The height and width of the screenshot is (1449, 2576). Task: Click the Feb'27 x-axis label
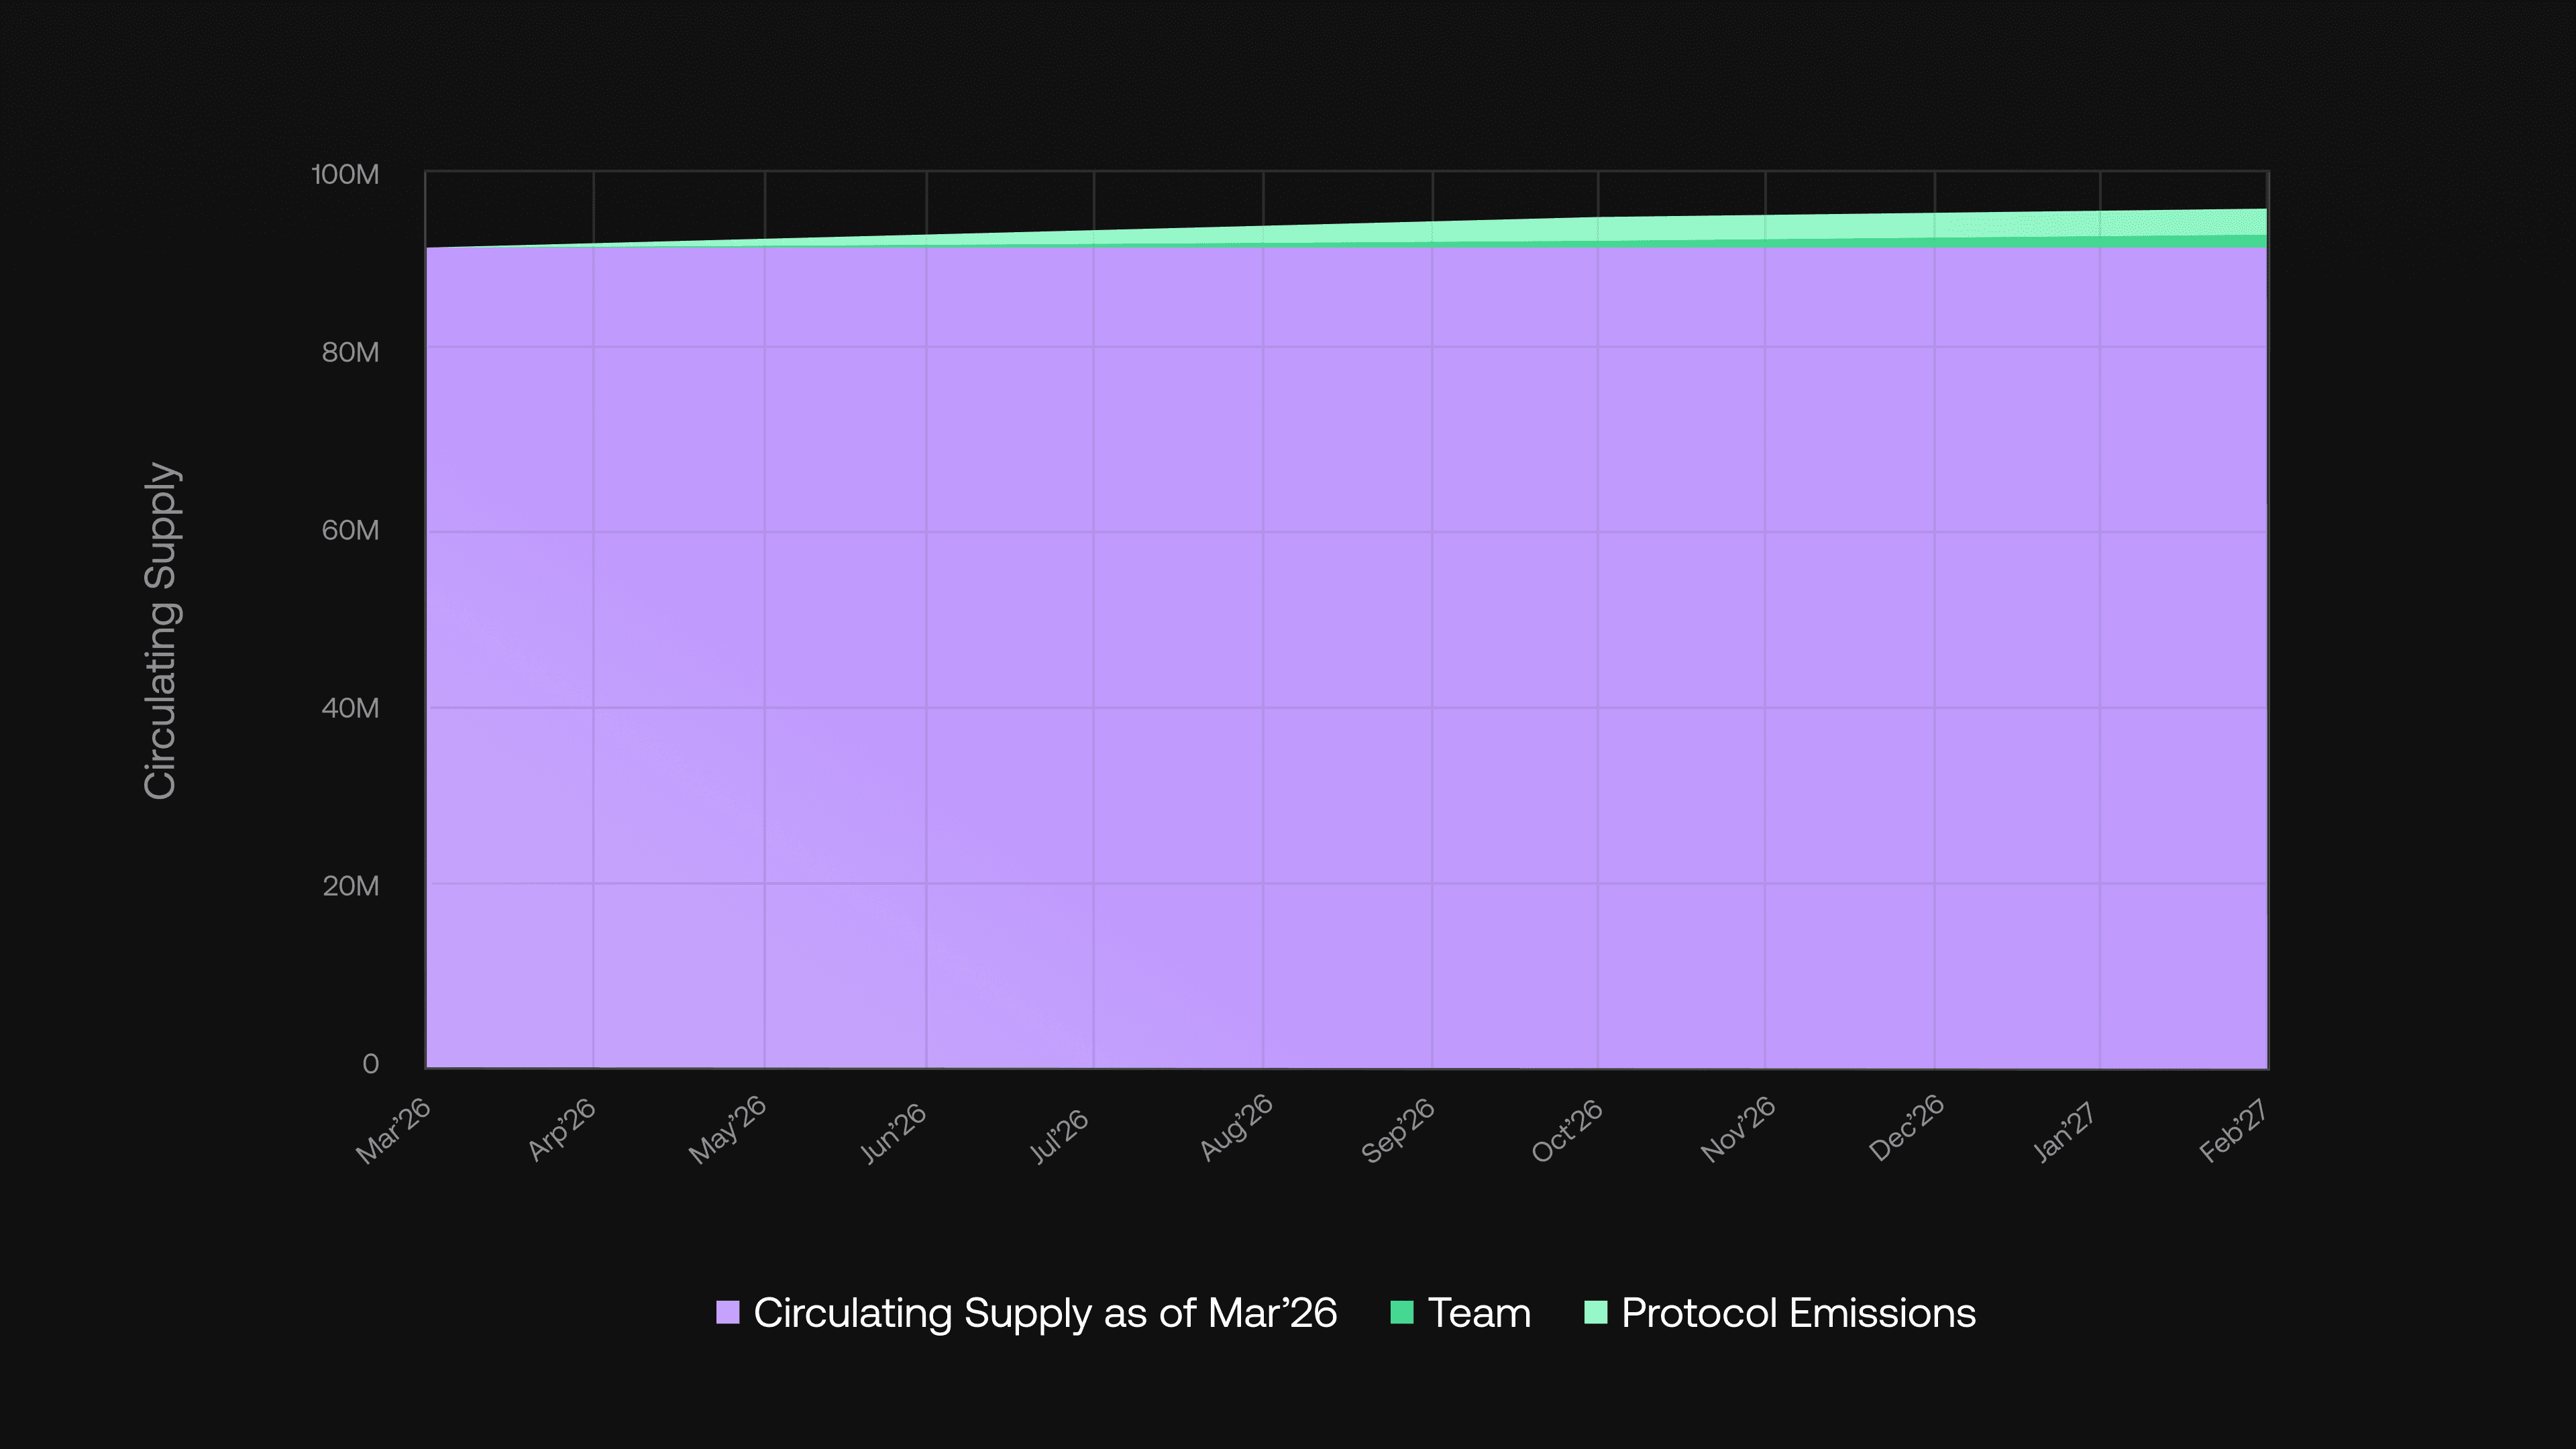[x=2232, y=1131]
